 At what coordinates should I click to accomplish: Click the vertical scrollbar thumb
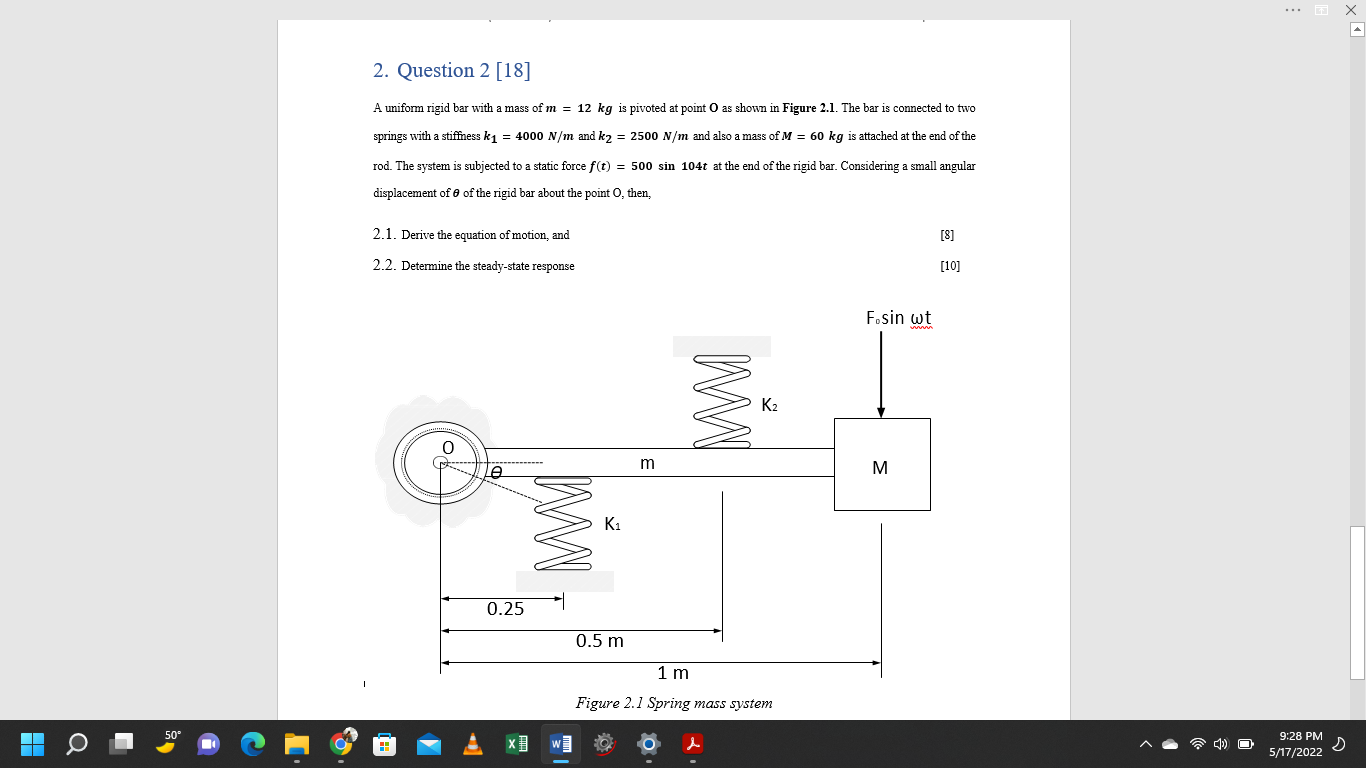point(1357,602)
